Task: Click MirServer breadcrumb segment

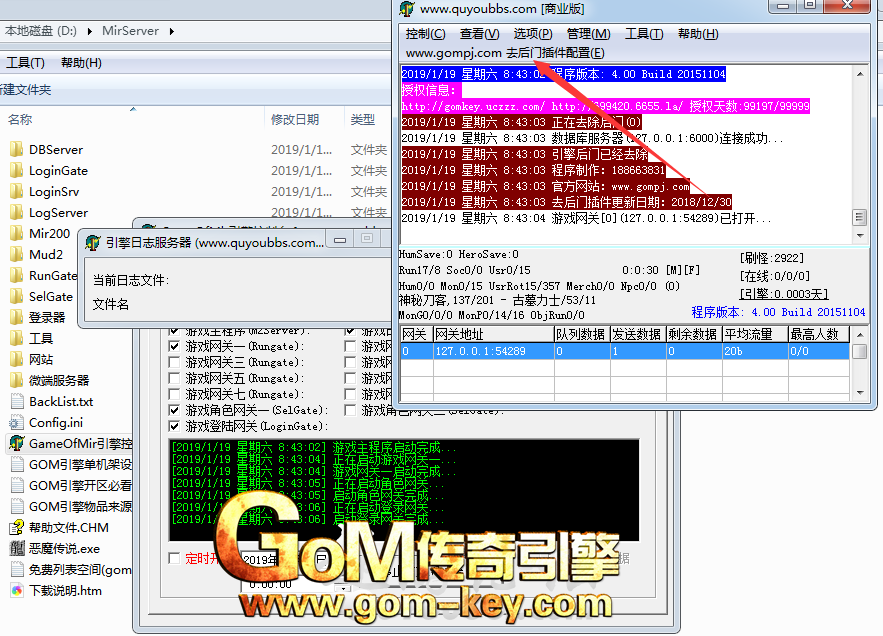Action: pos(130,31)
